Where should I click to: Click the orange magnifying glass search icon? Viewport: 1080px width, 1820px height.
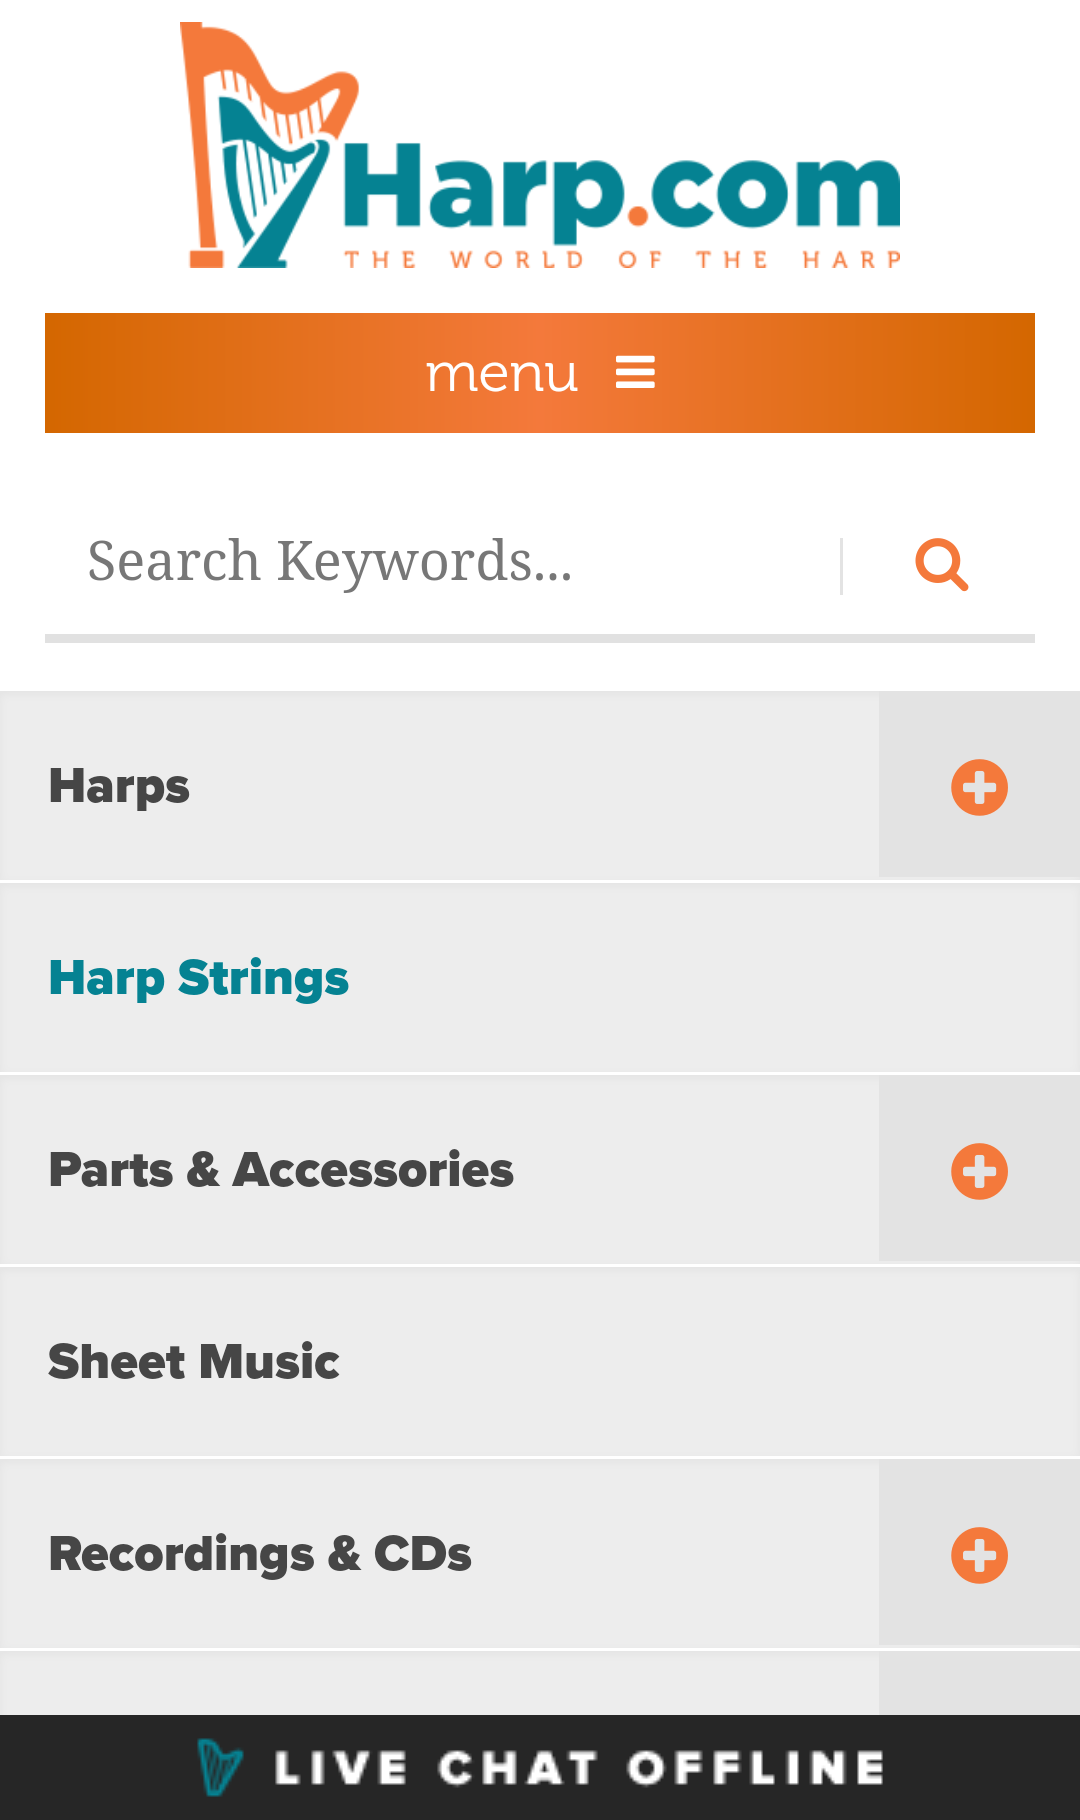[x=941, y=565]
